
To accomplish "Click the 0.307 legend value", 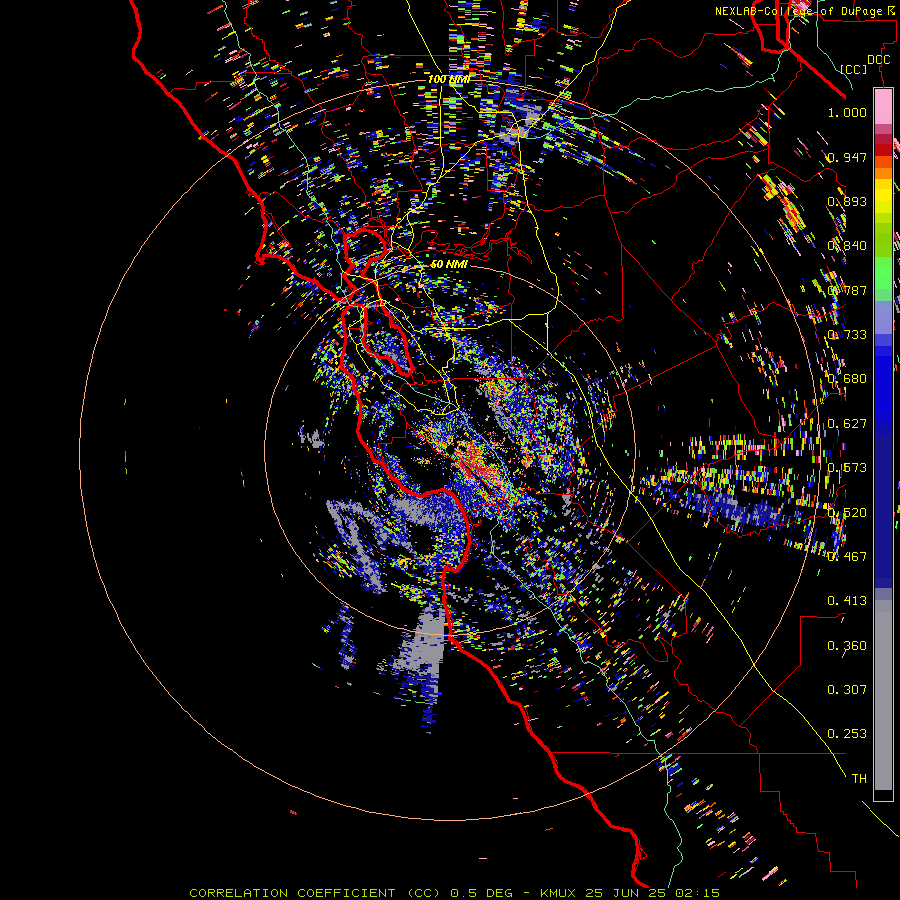I will pos(847,689).
